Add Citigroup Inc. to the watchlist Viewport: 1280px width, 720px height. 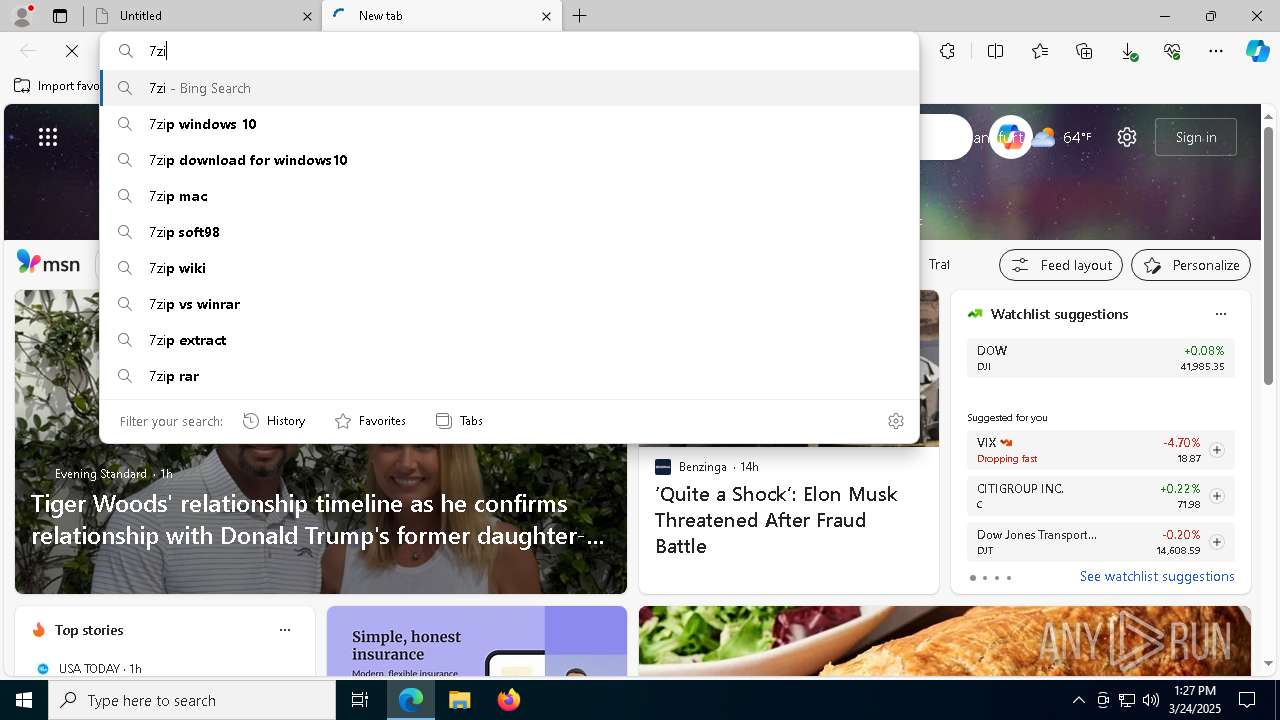pyautogui.click(x=1217, y=496)
